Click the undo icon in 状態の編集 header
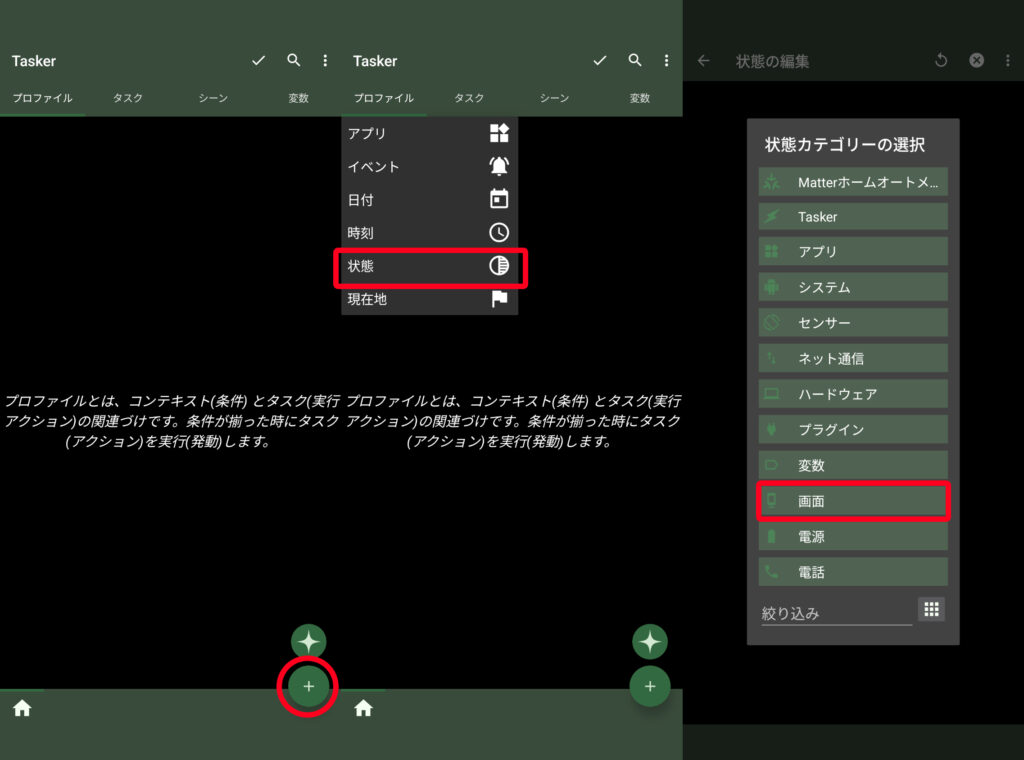This screenshot has height=760, width=1024. coord(940,61)
